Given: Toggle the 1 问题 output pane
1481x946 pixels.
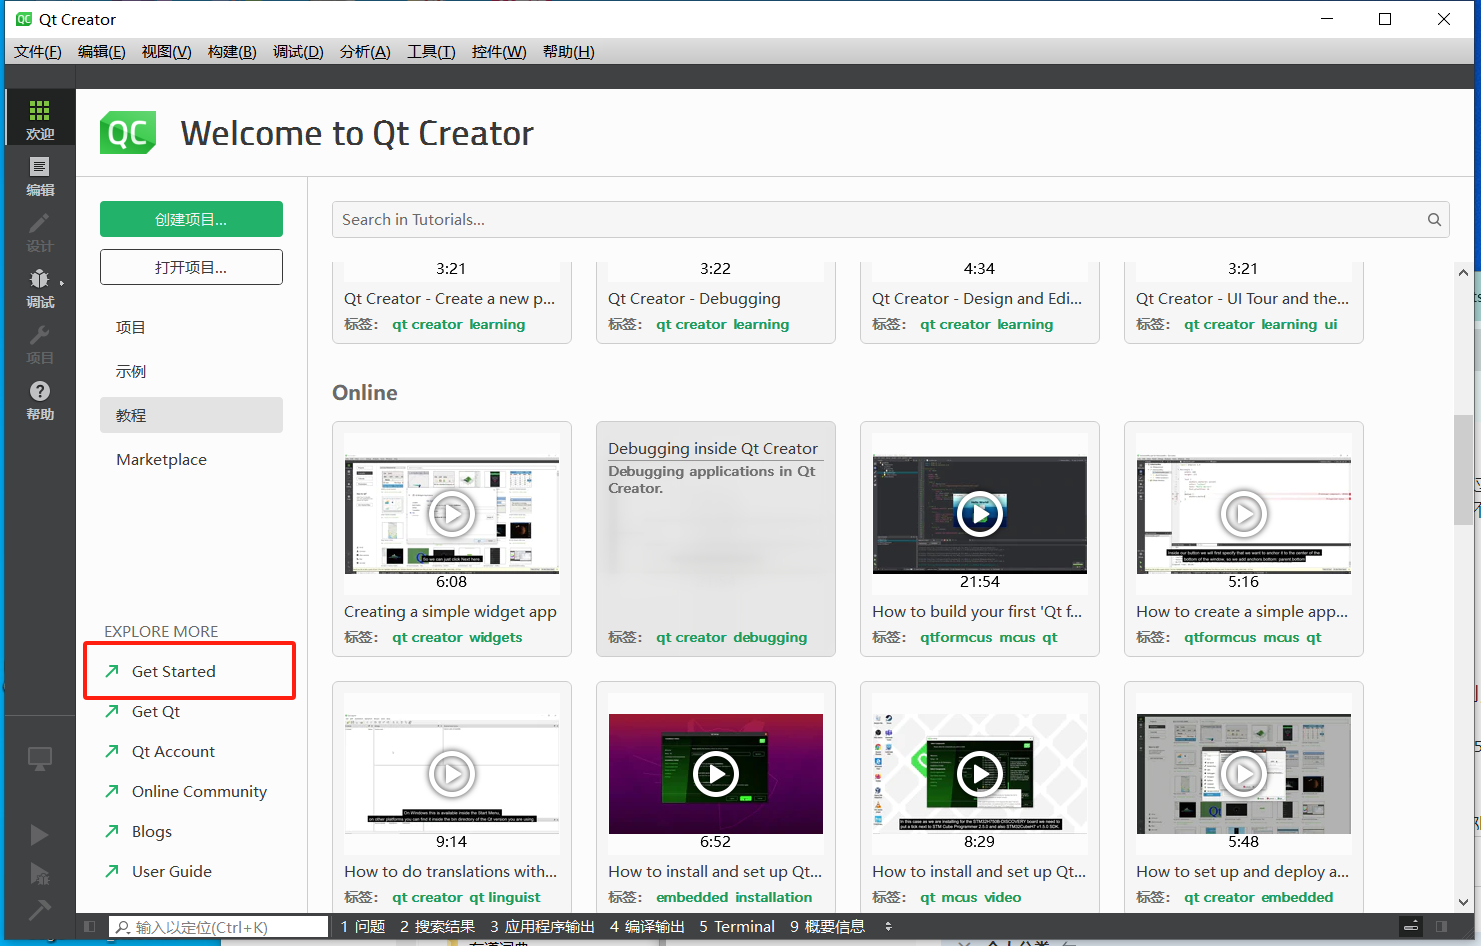Looking at the screenshot, I should [x=362, y=926].
